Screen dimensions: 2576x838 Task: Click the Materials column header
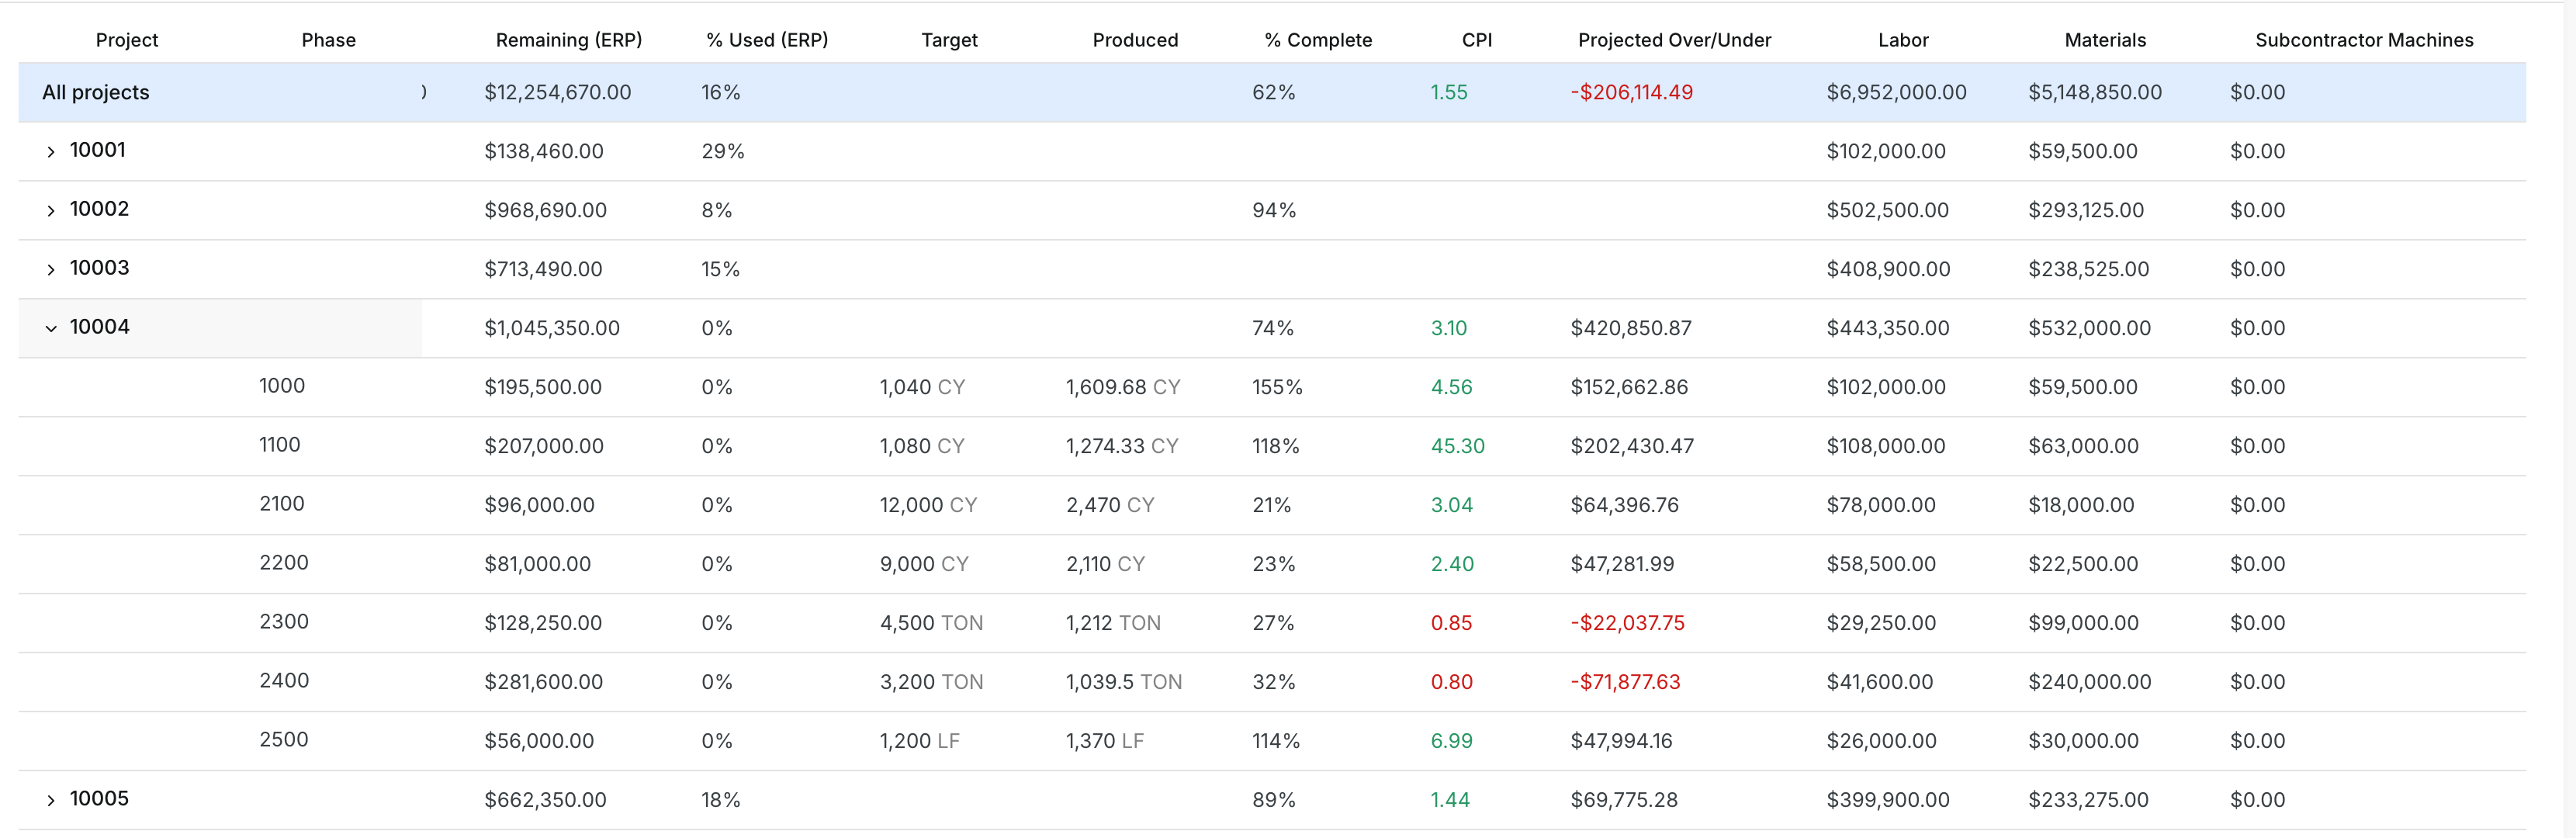pos(2105,40)
